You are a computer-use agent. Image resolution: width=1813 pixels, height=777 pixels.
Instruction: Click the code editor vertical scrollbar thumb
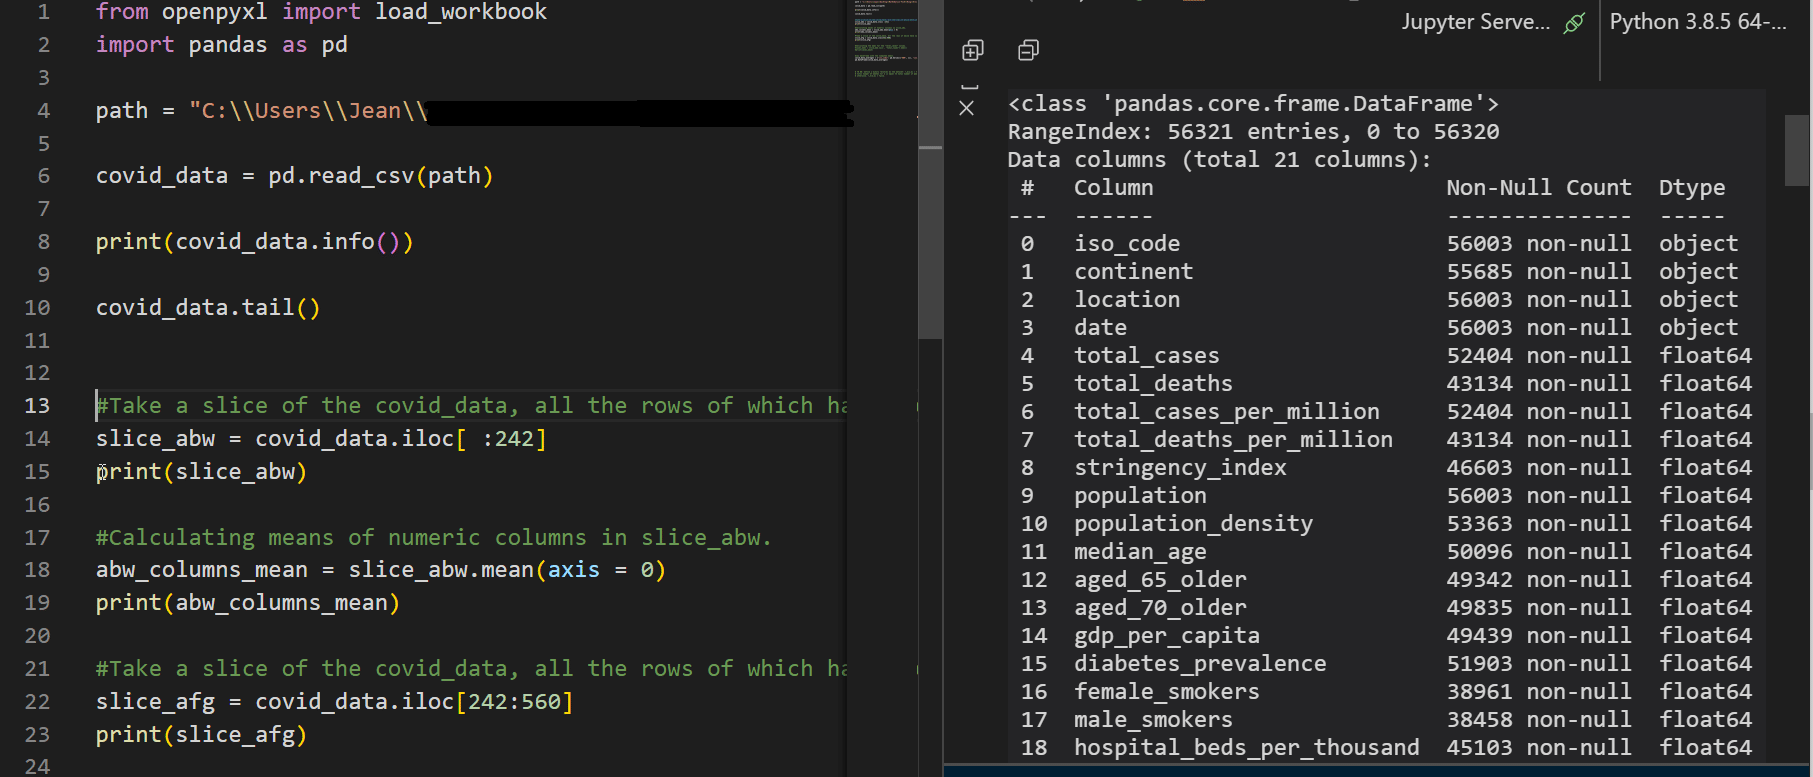point(930,240)
